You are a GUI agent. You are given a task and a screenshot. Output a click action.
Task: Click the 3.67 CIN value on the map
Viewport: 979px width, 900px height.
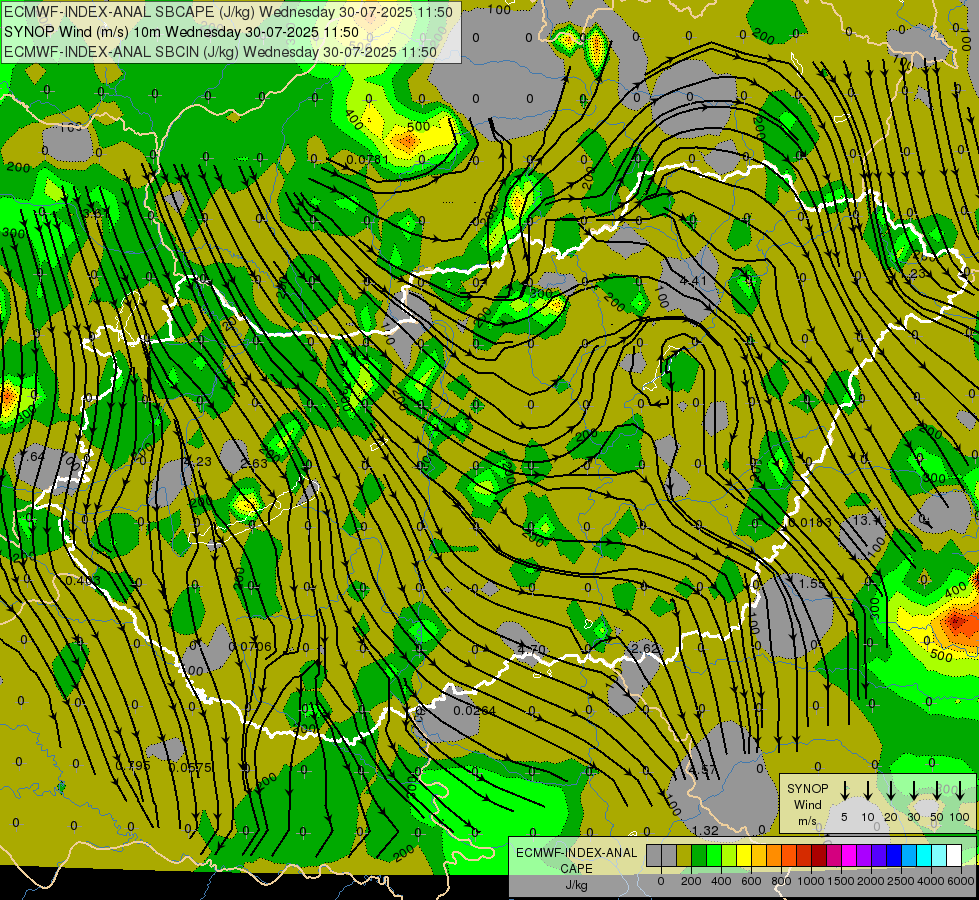(x=96, y=213)
